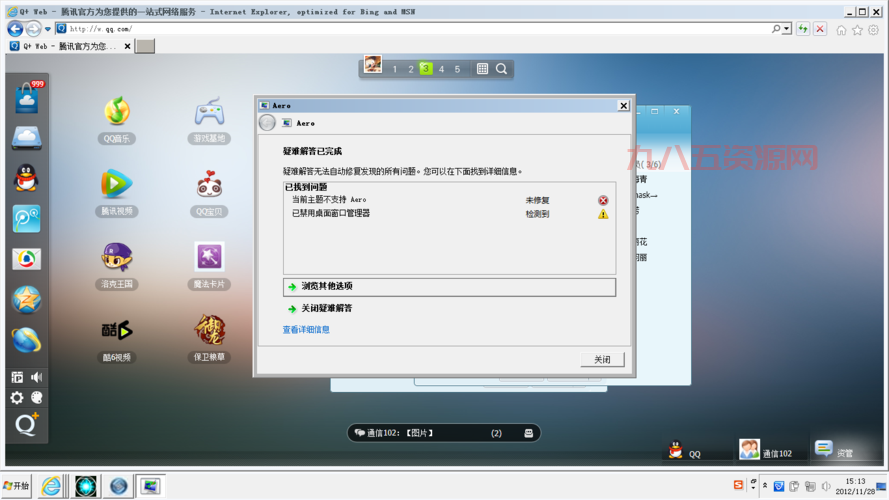Image resolution: width=889 pixels, height=500 pixels.
Task: Toggle the sidebar speaker volume icon
Action: point(37,378)
